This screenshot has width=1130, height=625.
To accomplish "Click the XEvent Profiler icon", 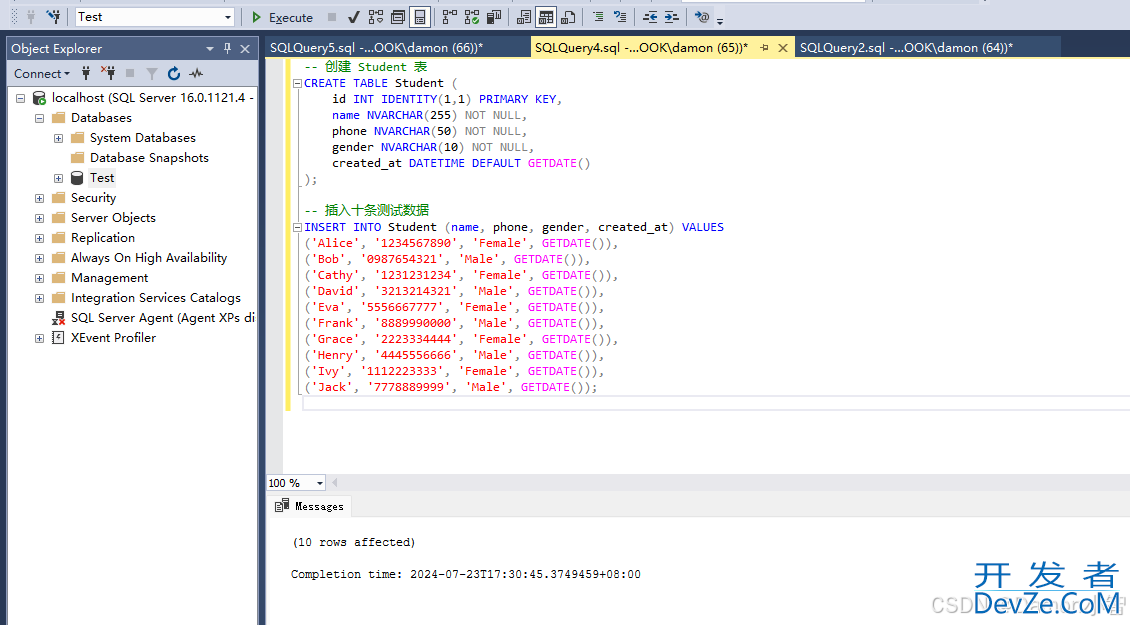I will [x=58, y=337].
